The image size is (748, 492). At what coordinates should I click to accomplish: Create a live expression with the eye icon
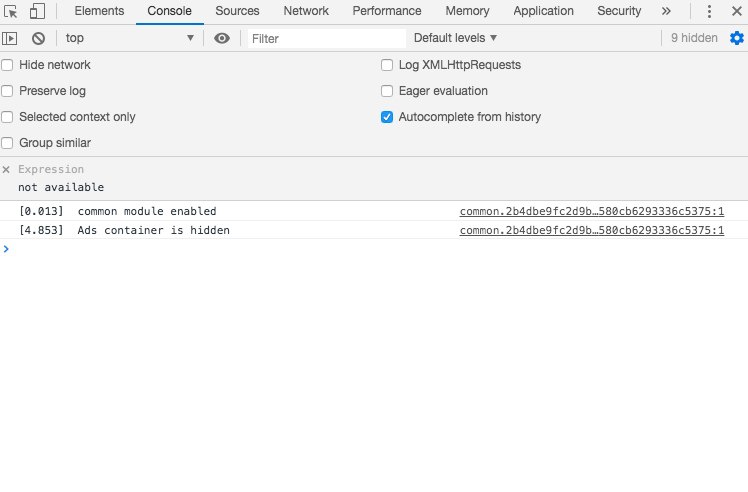pyautogui.click(x=222, y=38)
